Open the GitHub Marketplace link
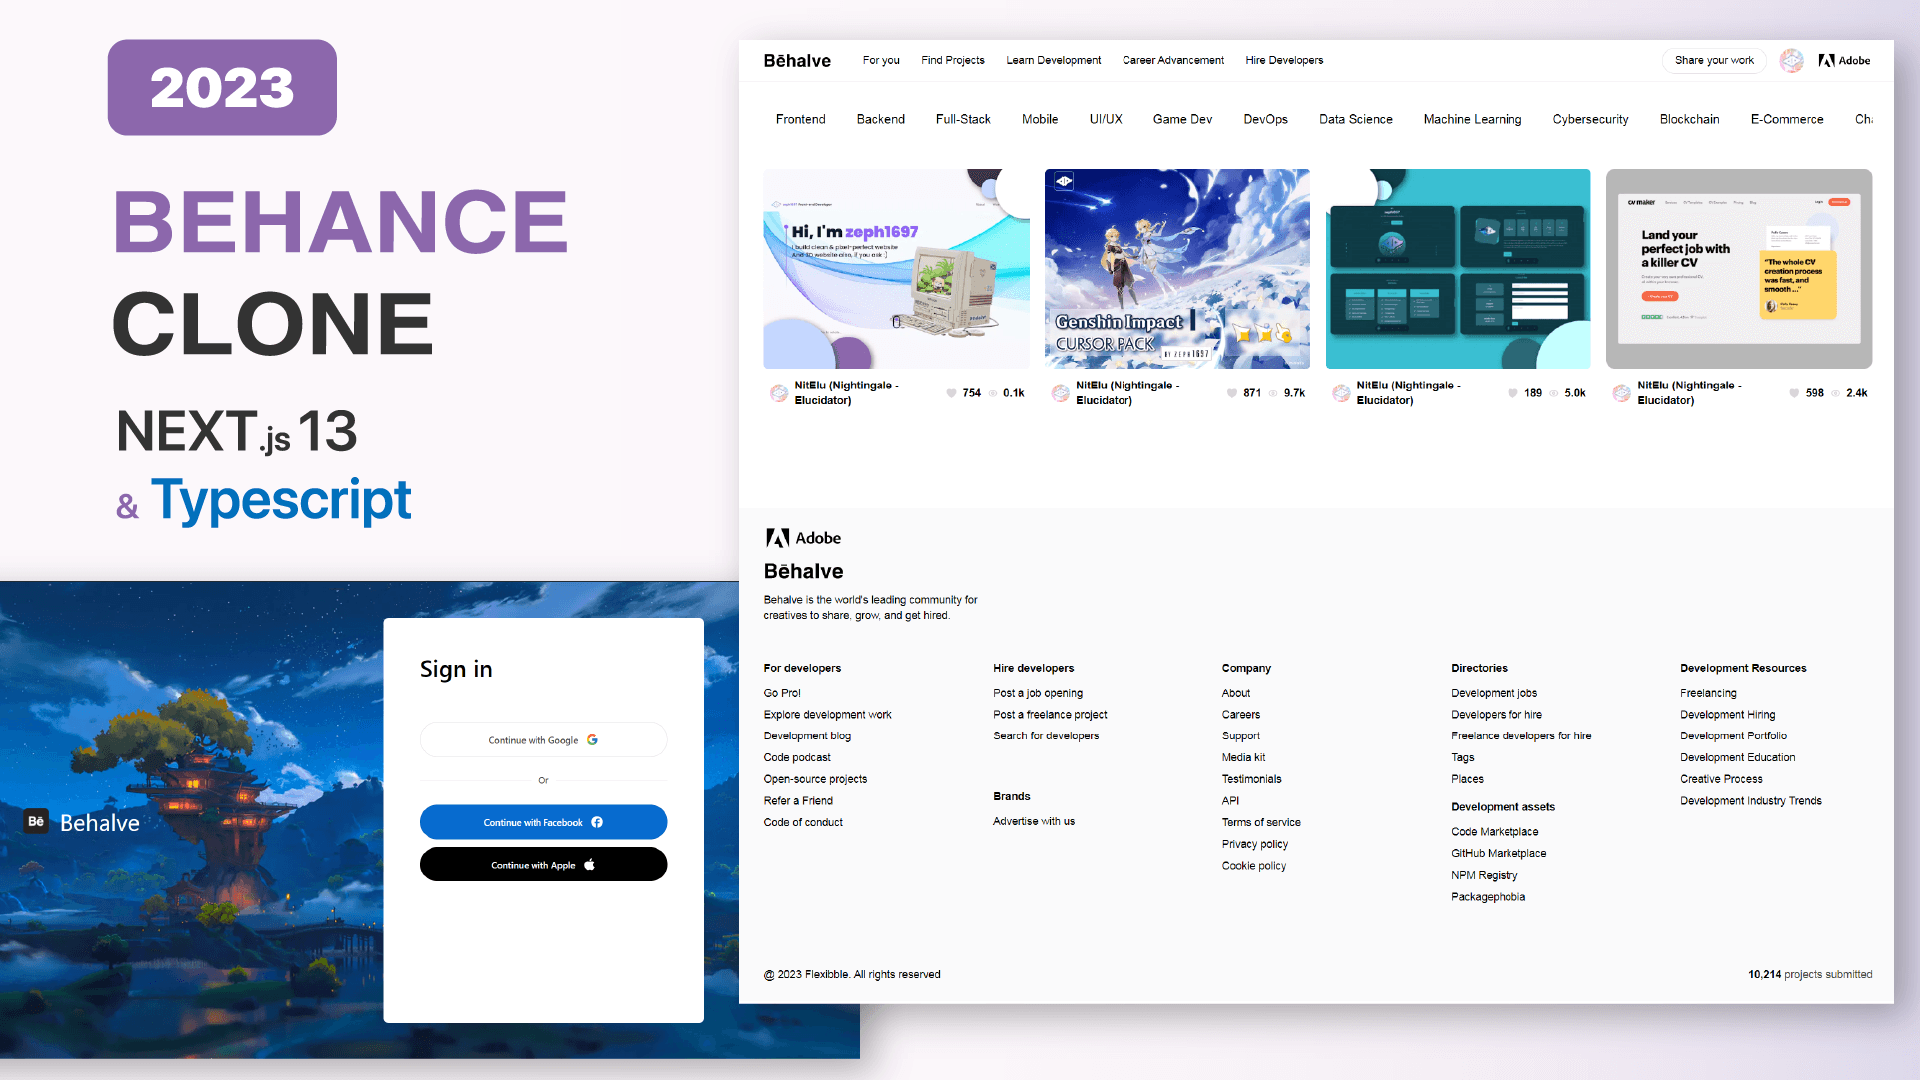1920x1080 pixels. (x=1499, y=854)
